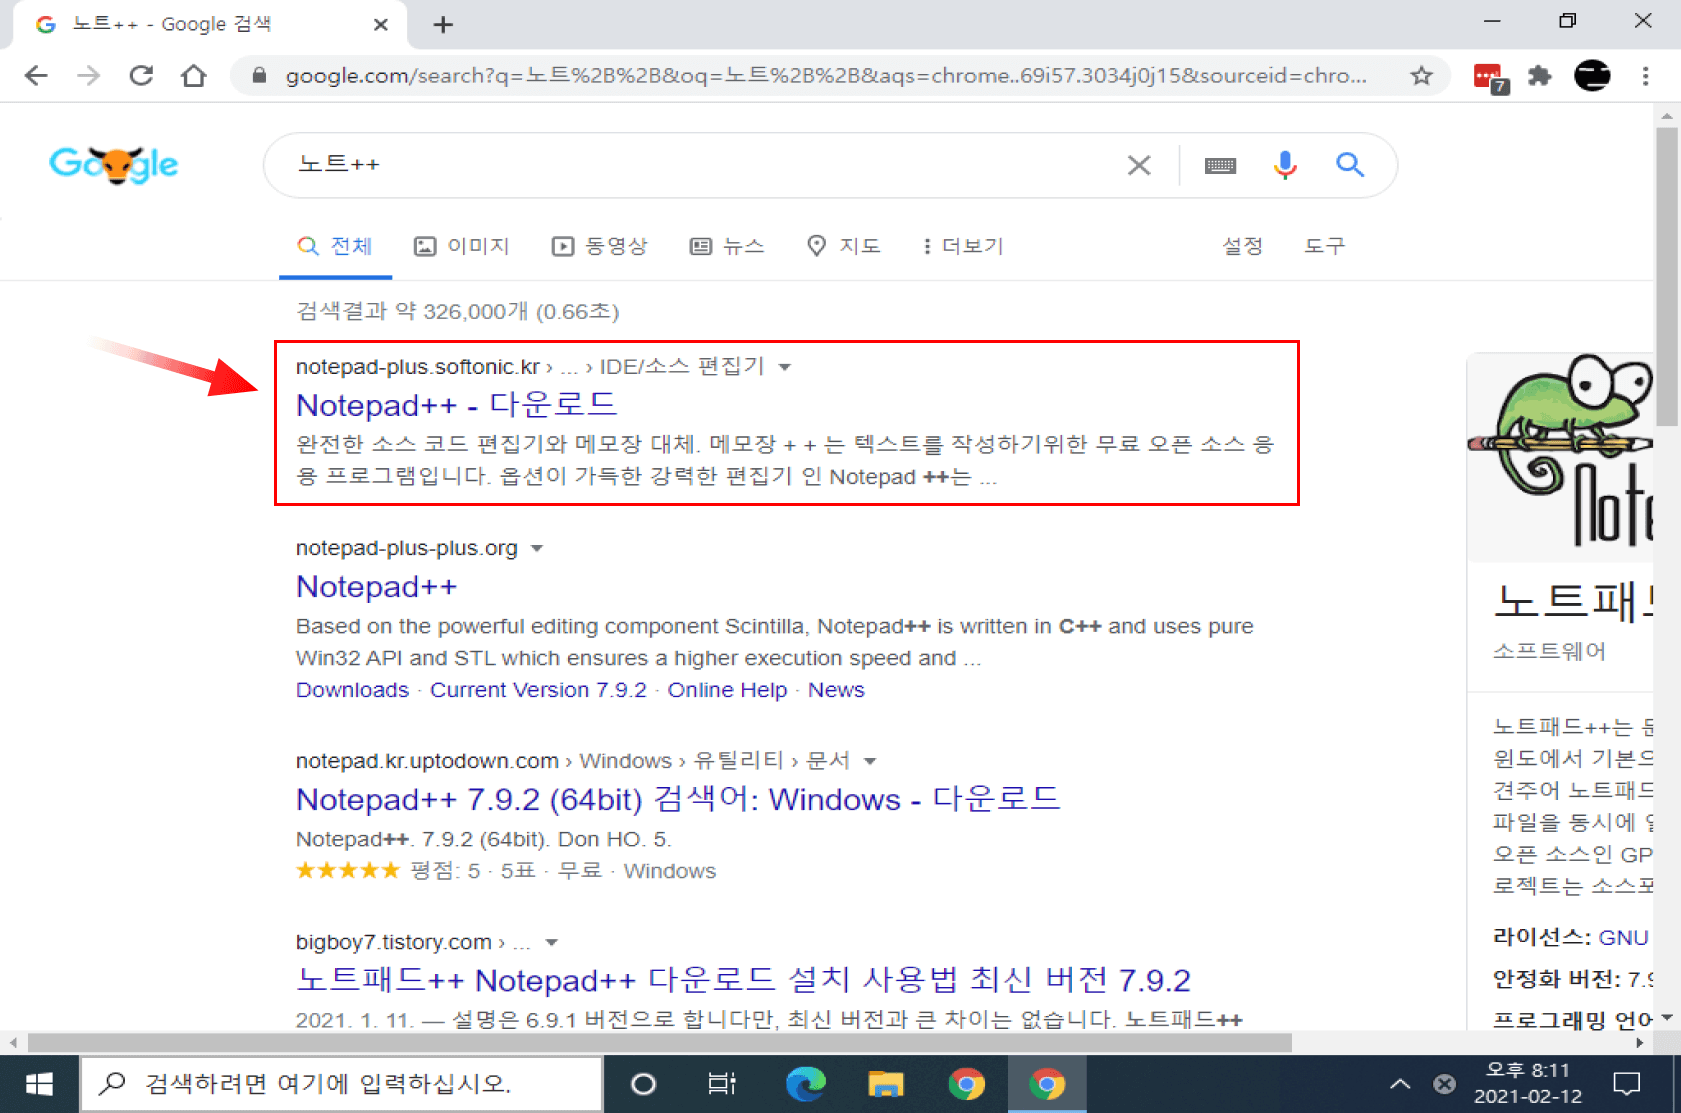Open Notepad++ 7.9.2 (64bit) uptodown result

click(678, 799)
